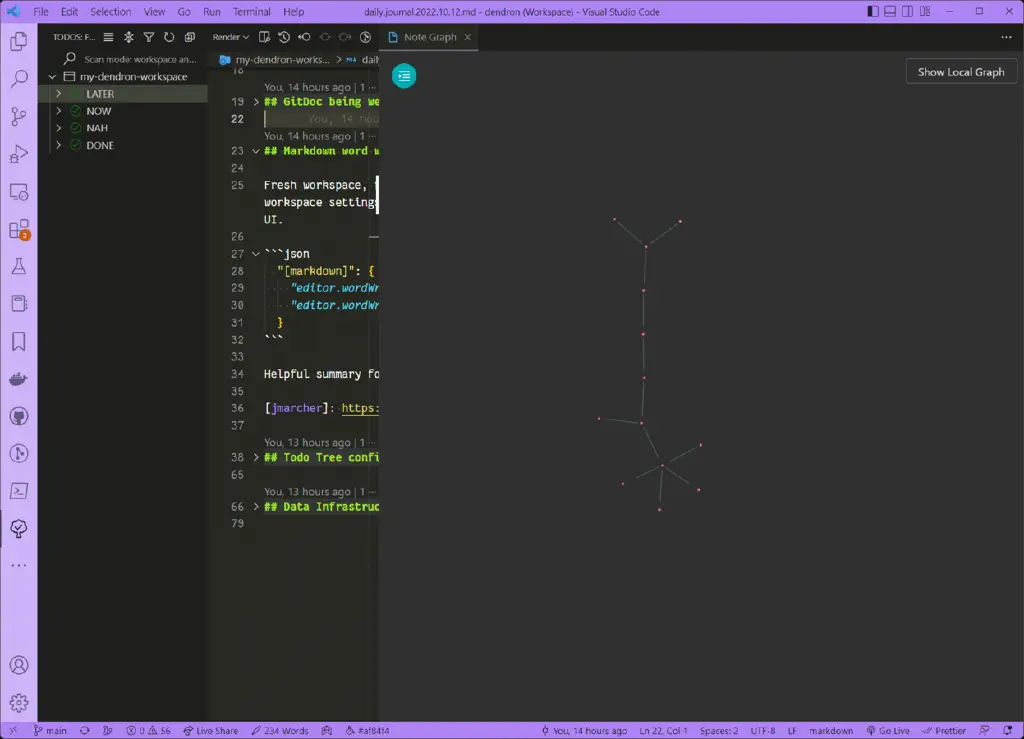The image size is (1024, 739).
Task: Click the teal graph menu button
Action: tap(404, 76)
